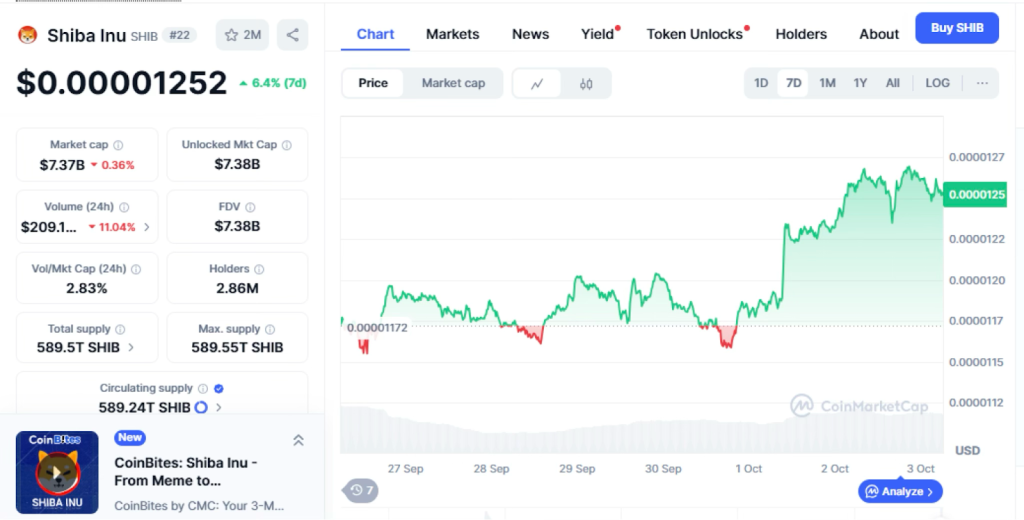Click the Buy SHIB button

956,28
